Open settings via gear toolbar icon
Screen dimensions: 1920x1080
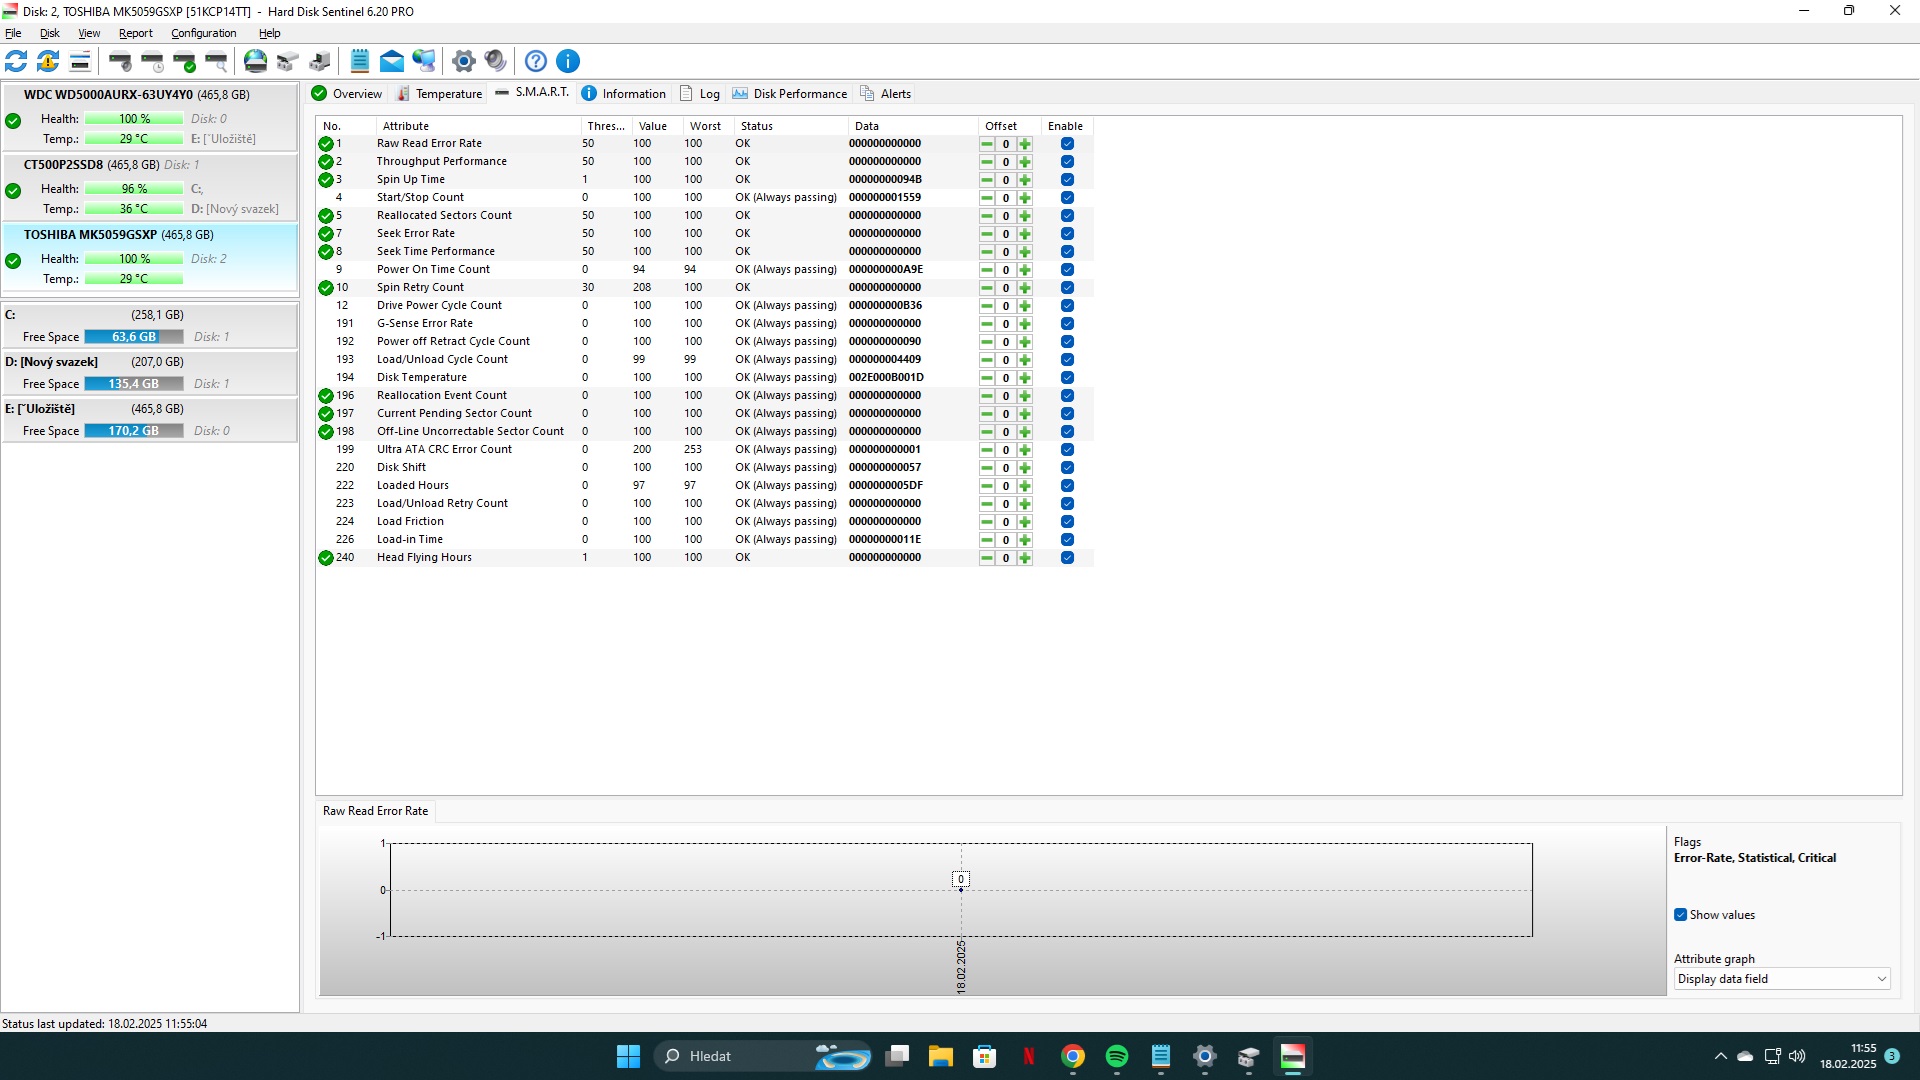point(463,61)
